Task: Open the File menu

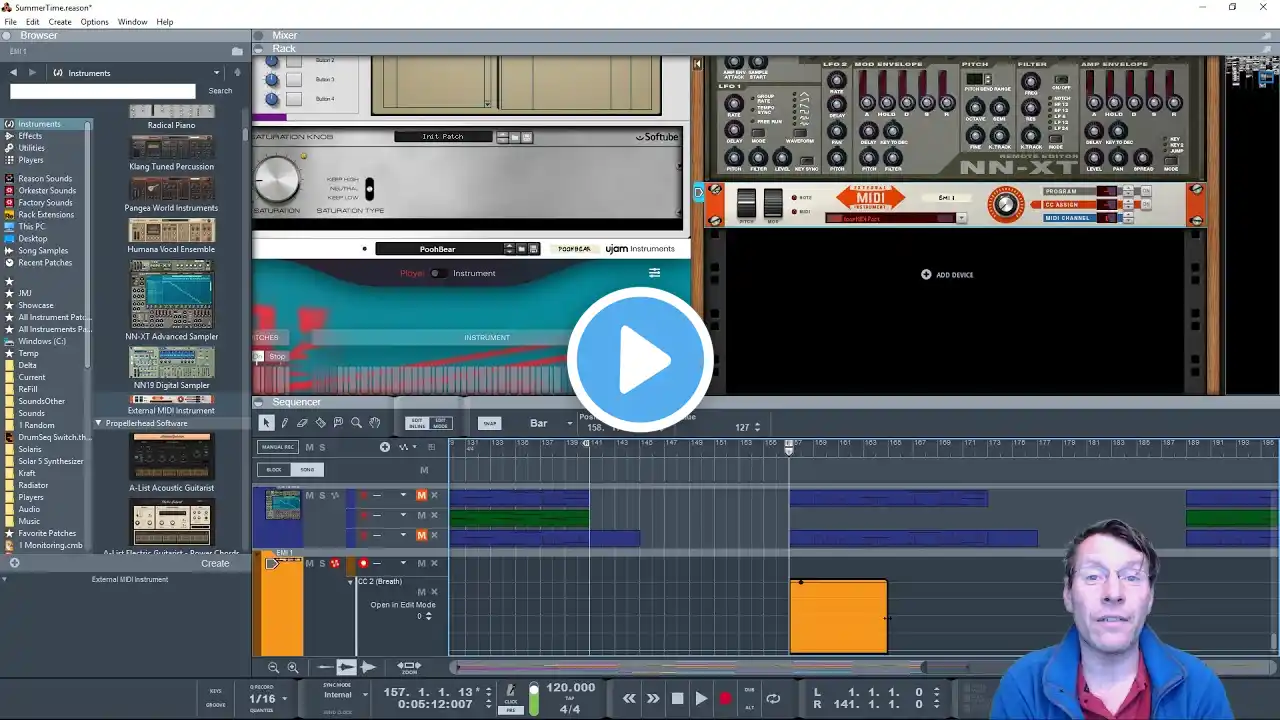Action: 10,22
